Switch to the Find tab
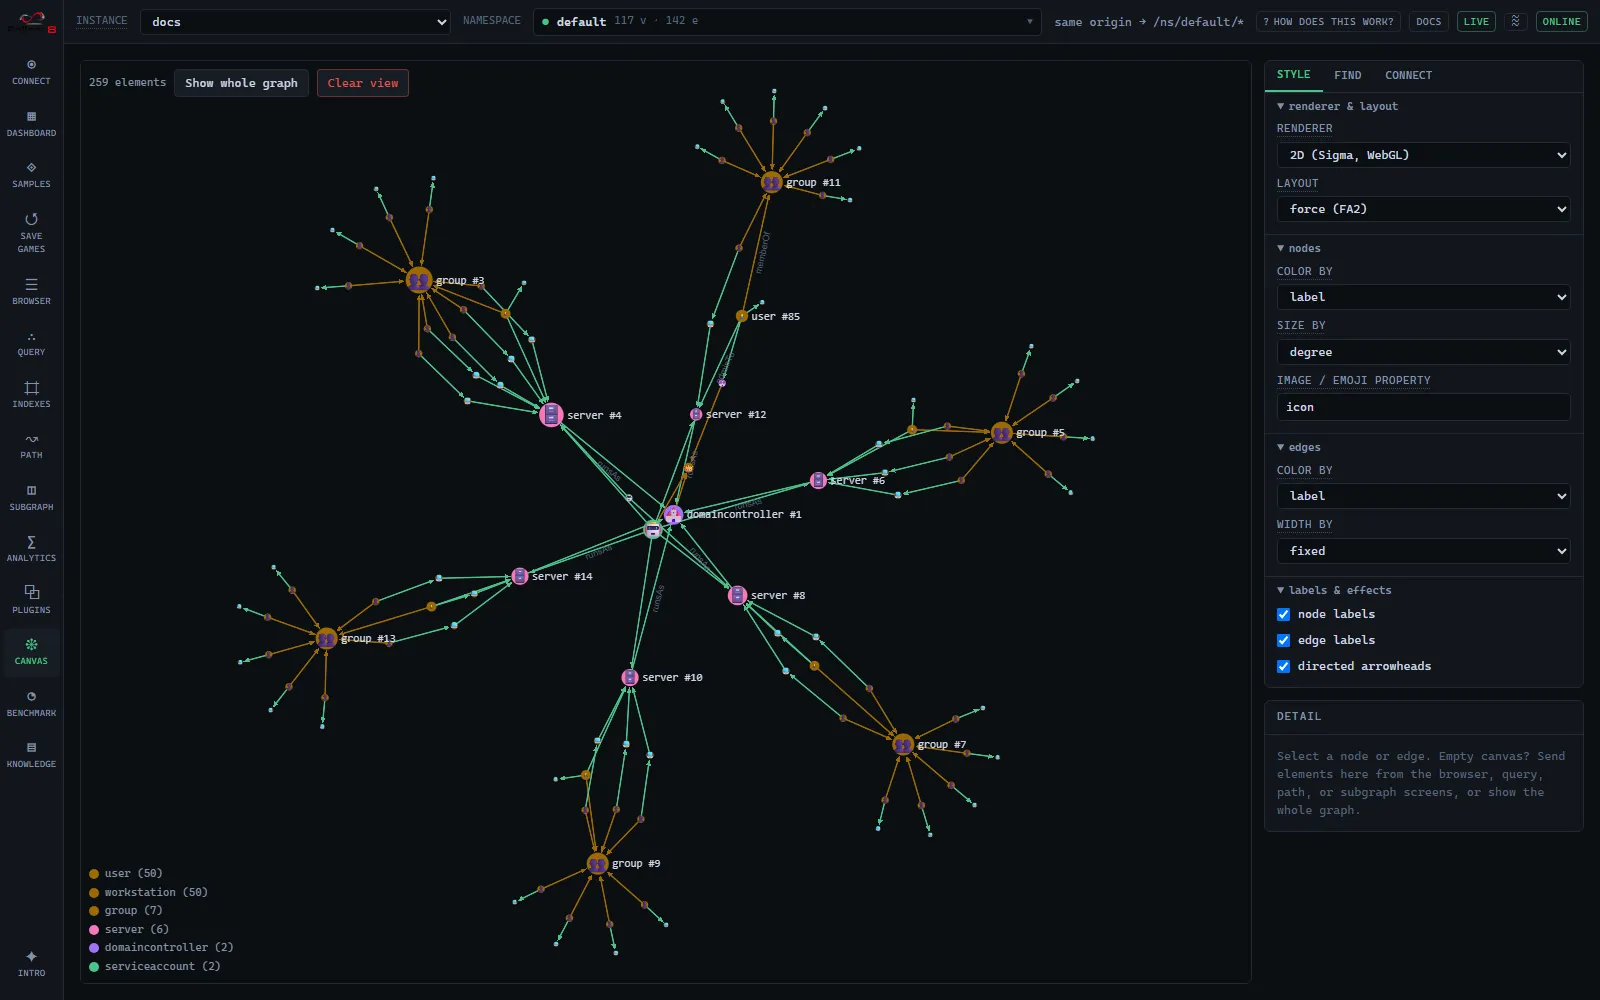Viewport: 1600px width, 1000px height. point(1347,75)
